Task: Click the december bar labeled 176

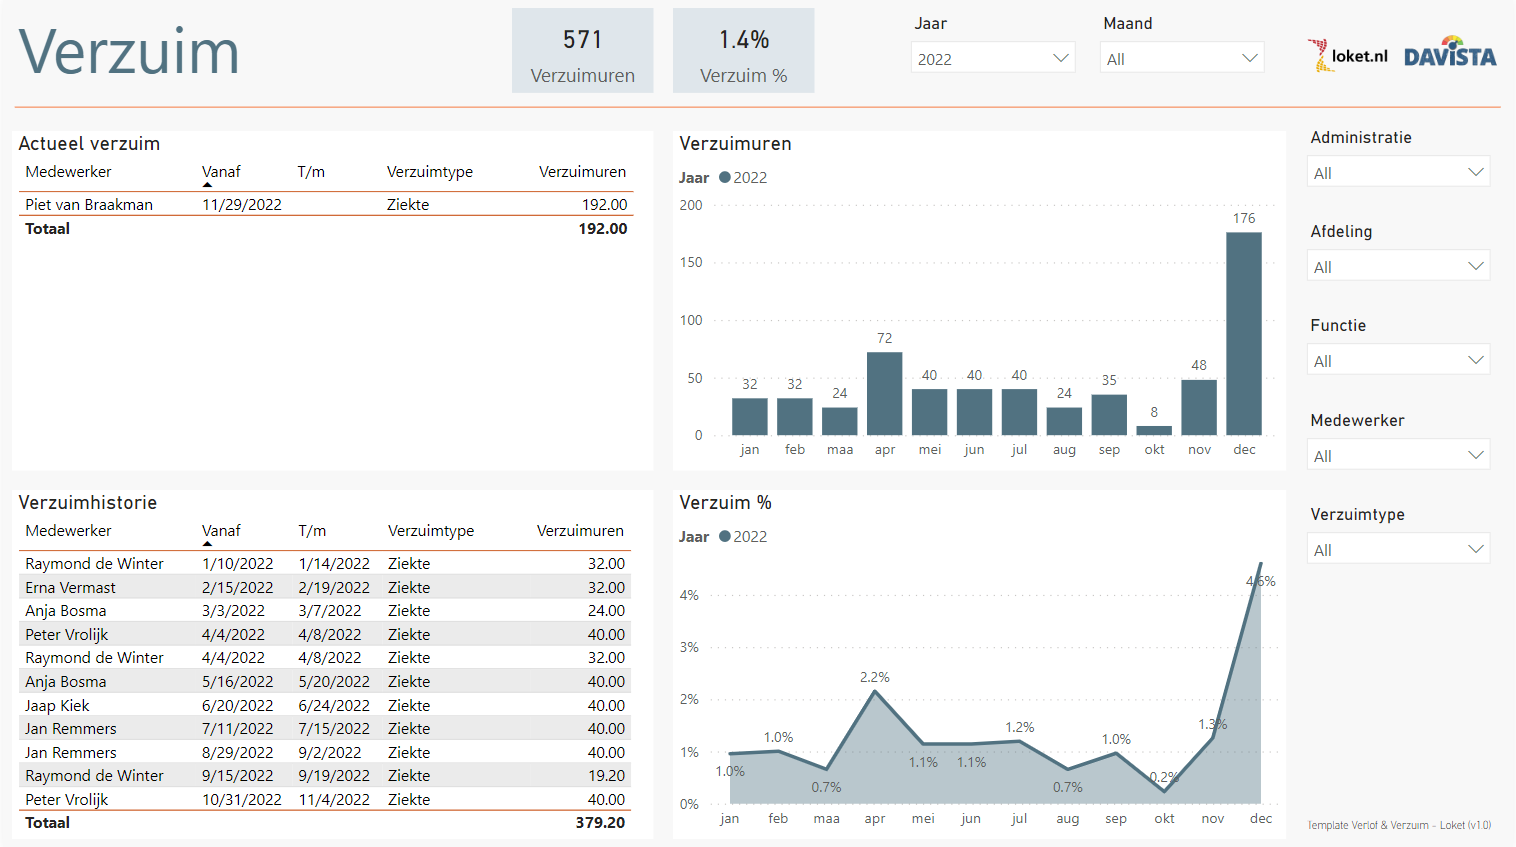Action: pyautogui.click(x=1243, y=333)
